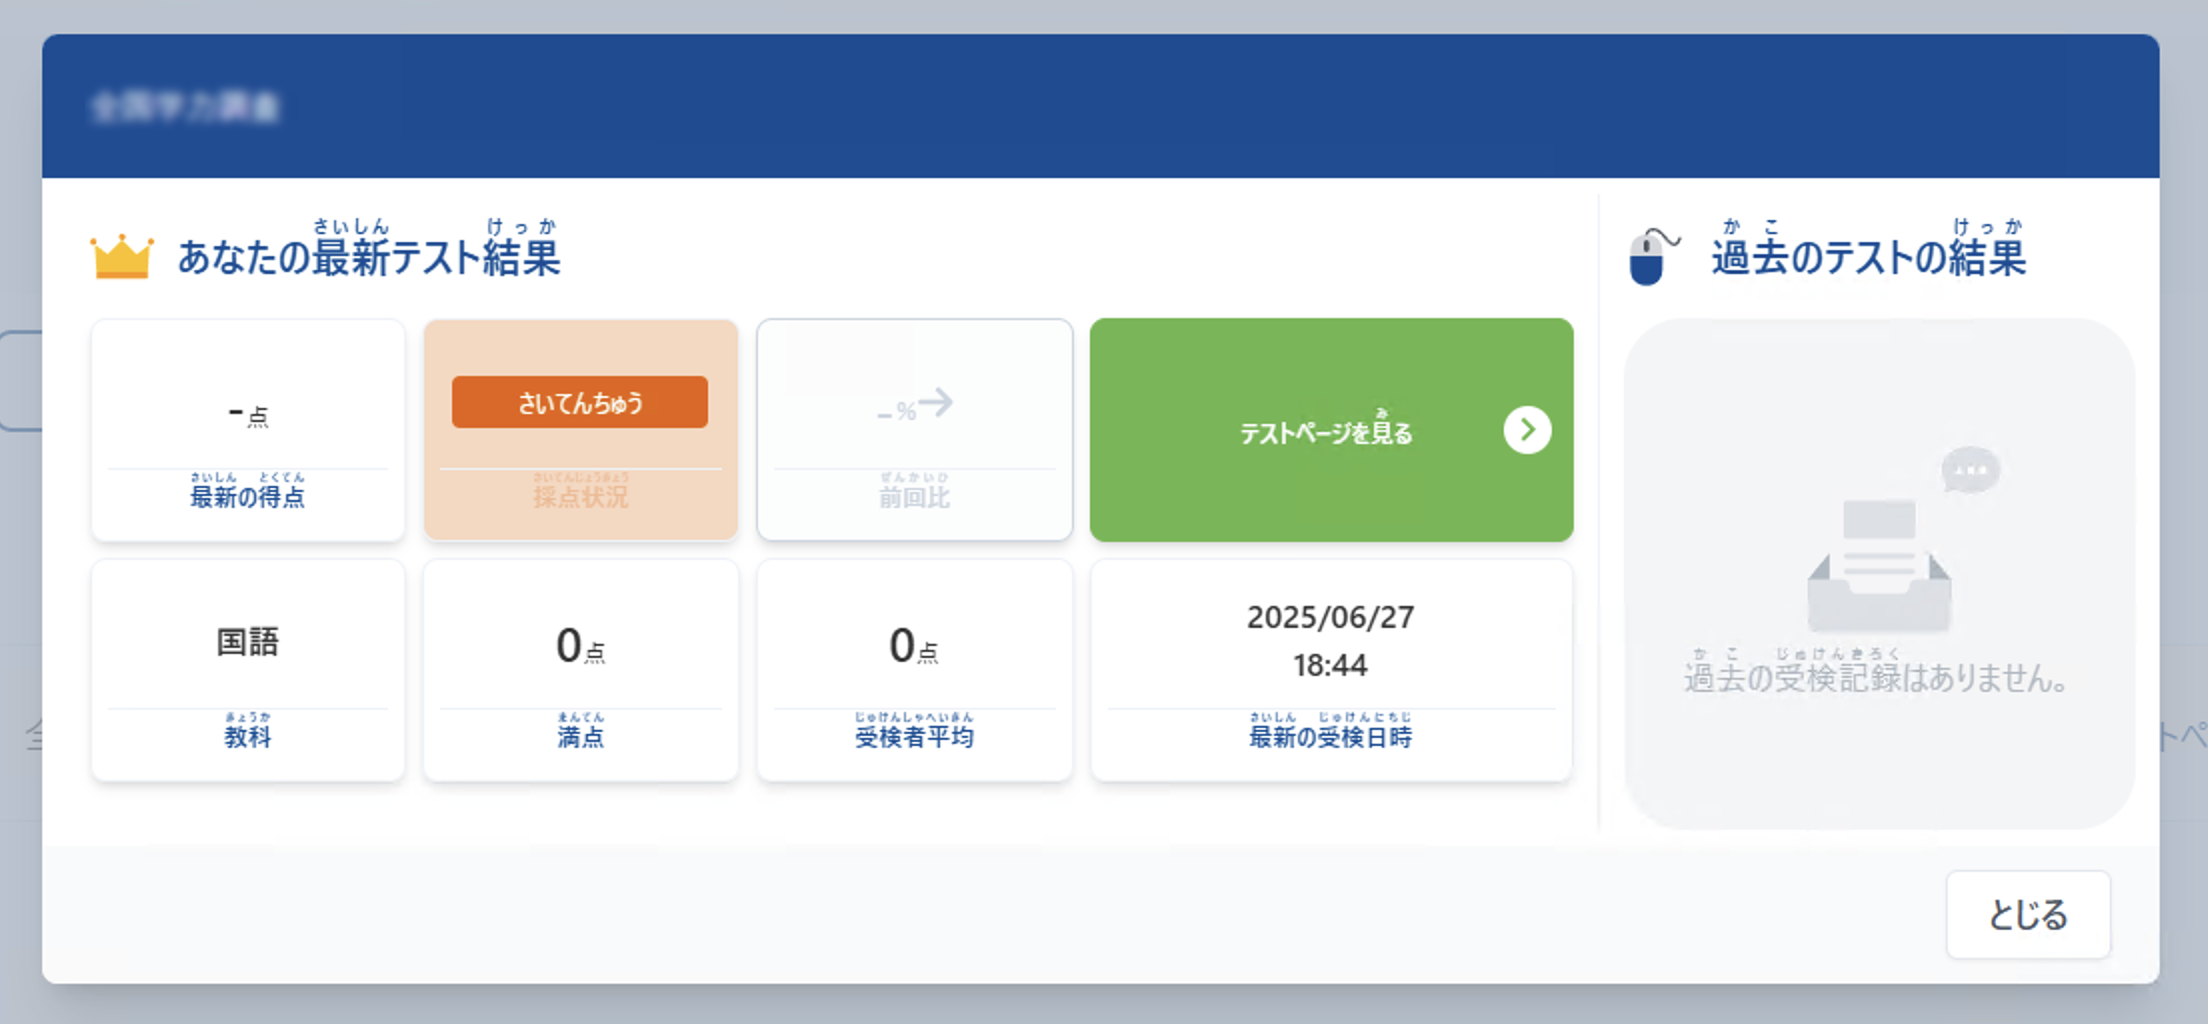
Task: Click the blue mouse icon
Action: pos(1650,258)
